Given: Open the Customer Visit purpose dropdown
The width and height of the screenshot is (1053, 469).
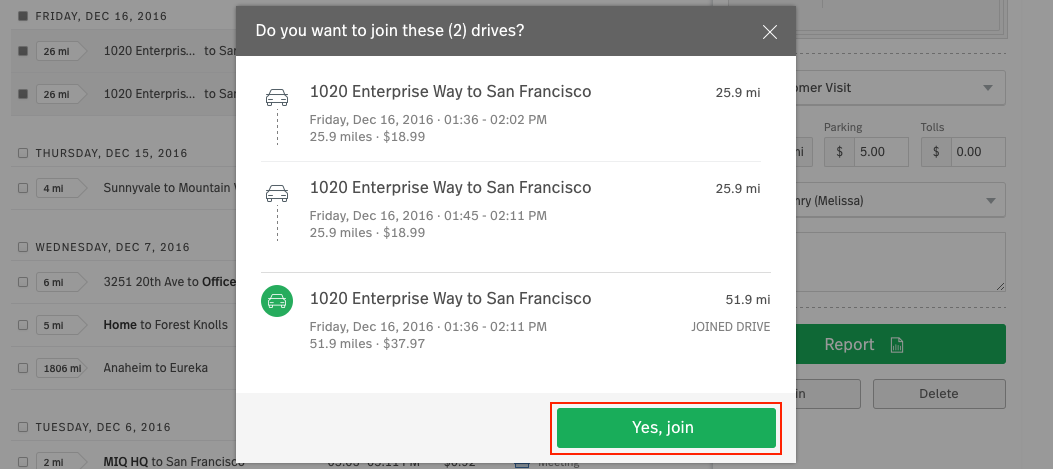Looking at the screenshot, I should 901,88.
